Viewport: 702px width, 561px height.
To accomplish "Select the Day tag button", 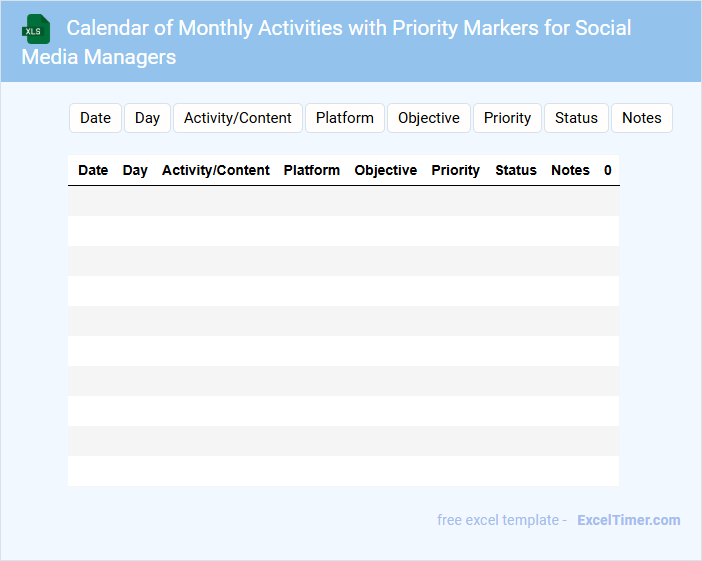I will (x=147, y=118).
